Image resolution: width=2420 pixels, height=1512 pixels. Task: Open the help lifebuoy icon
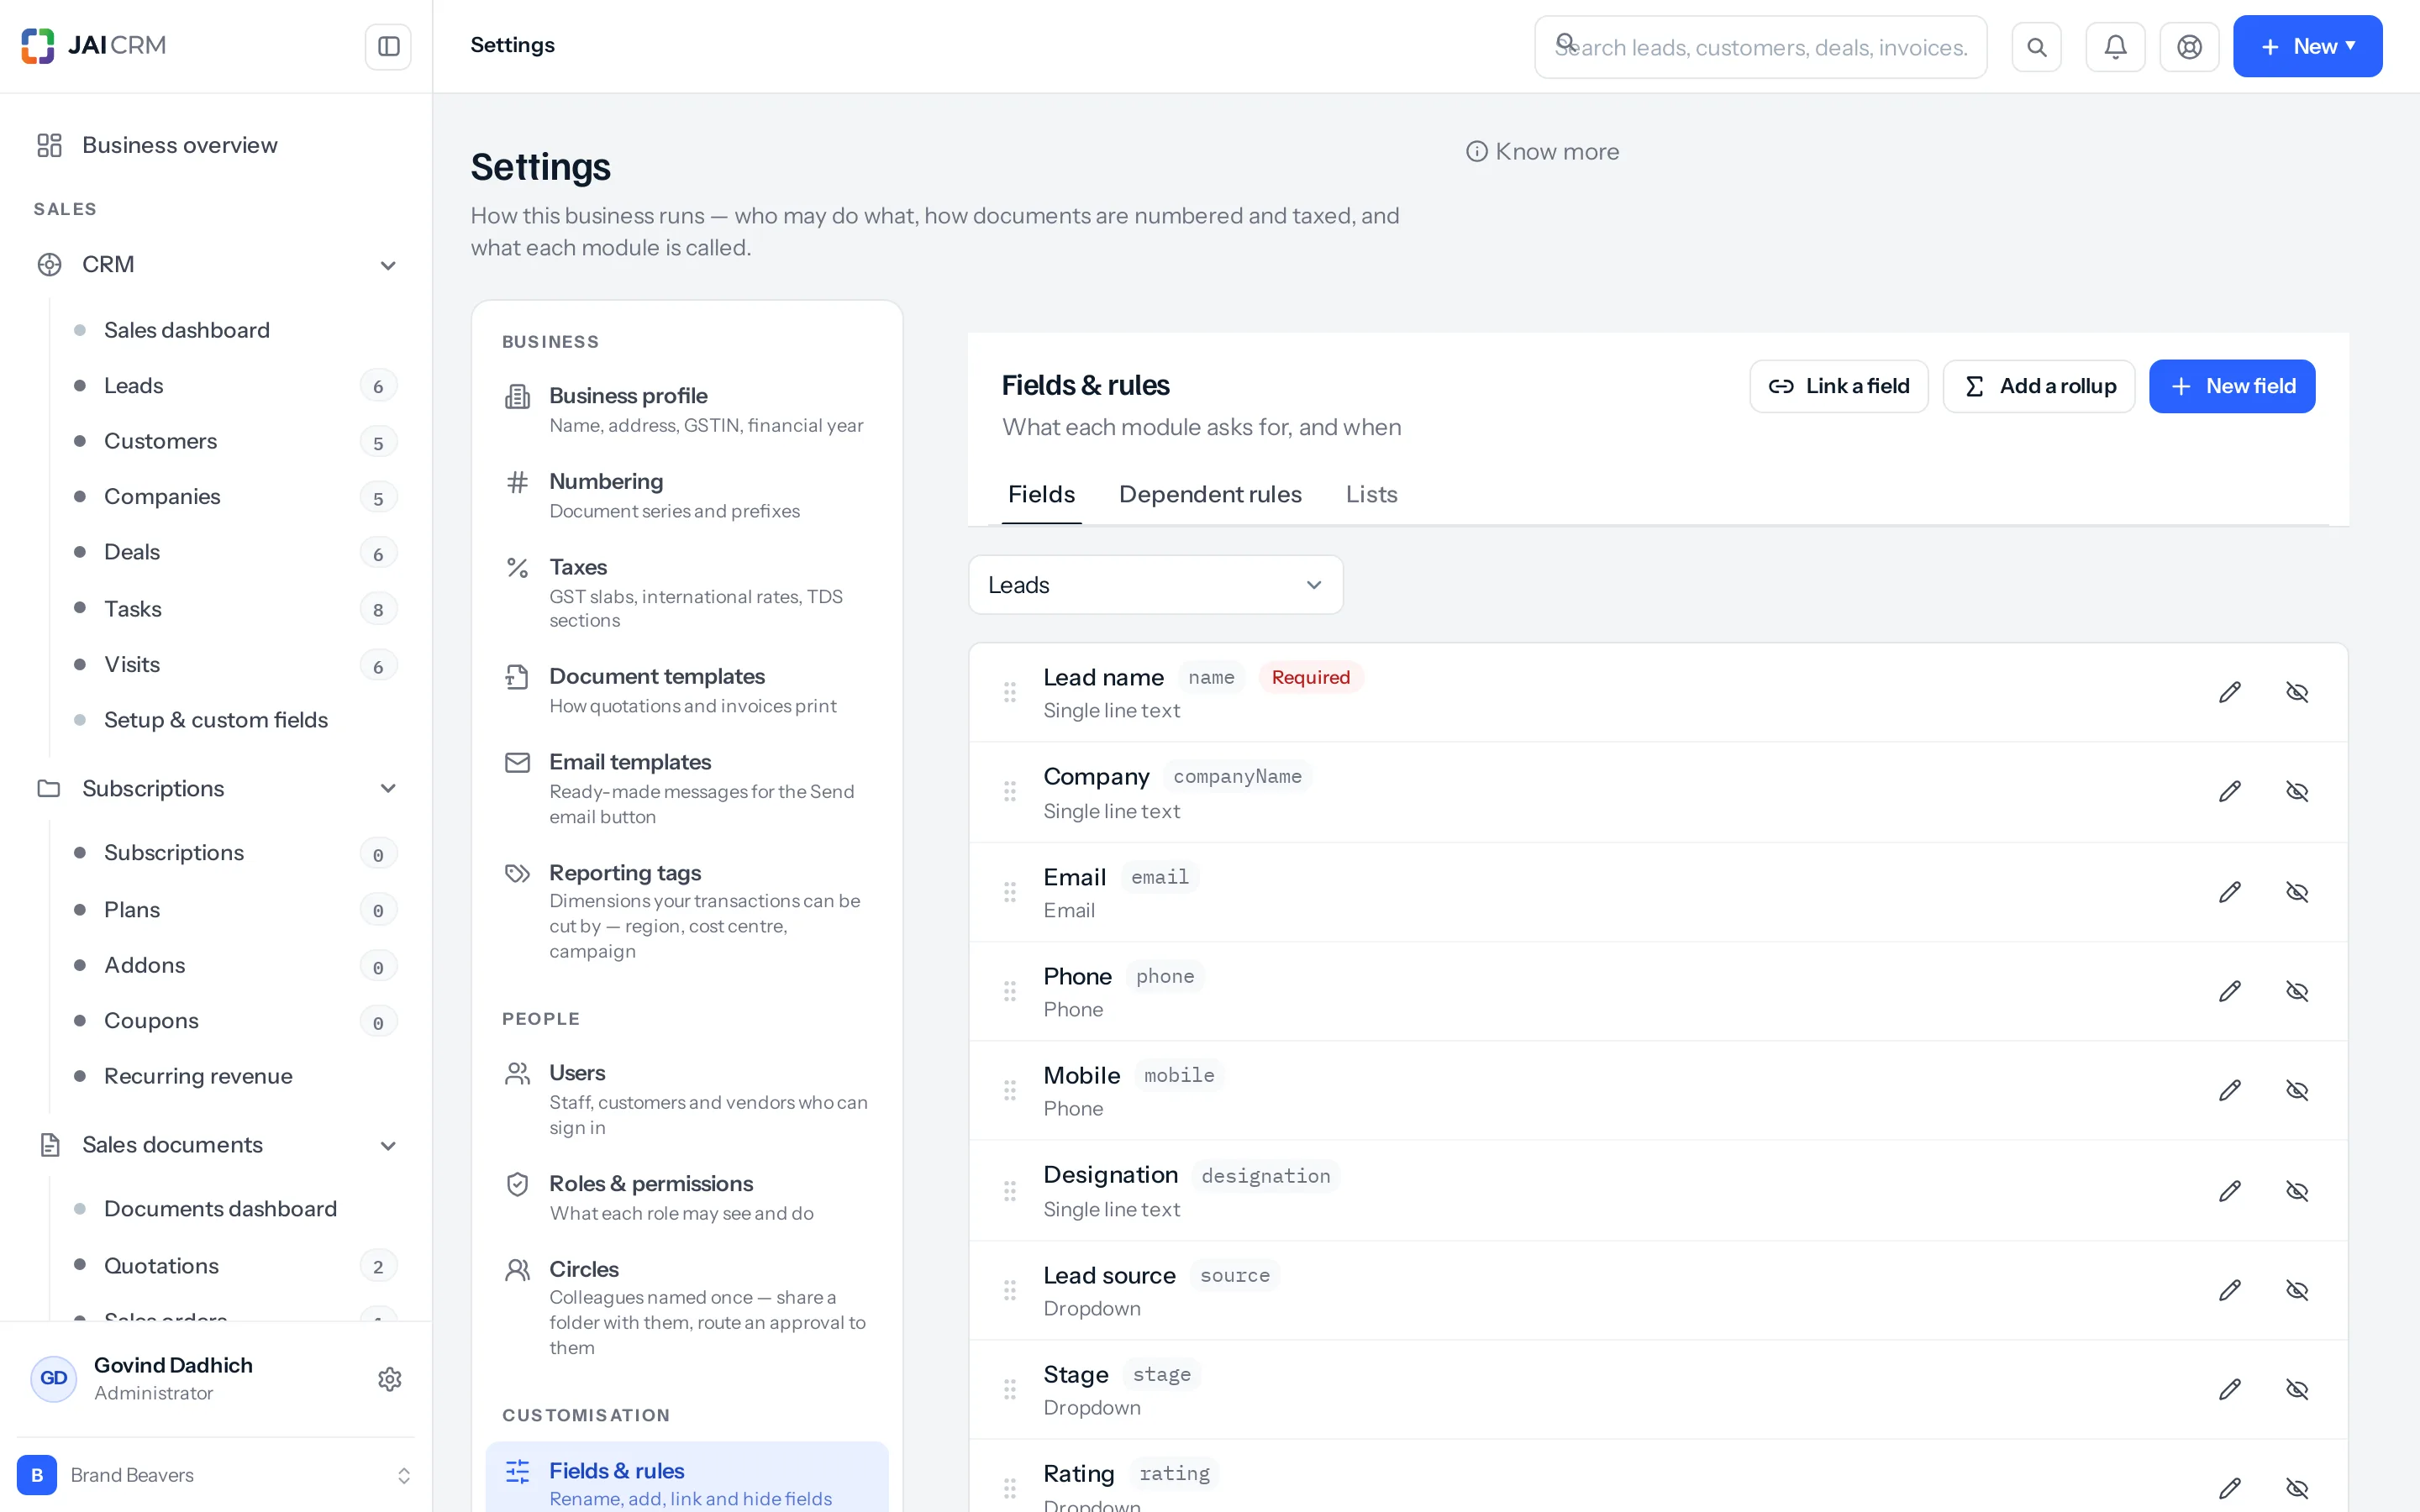tap(2189, 46)
